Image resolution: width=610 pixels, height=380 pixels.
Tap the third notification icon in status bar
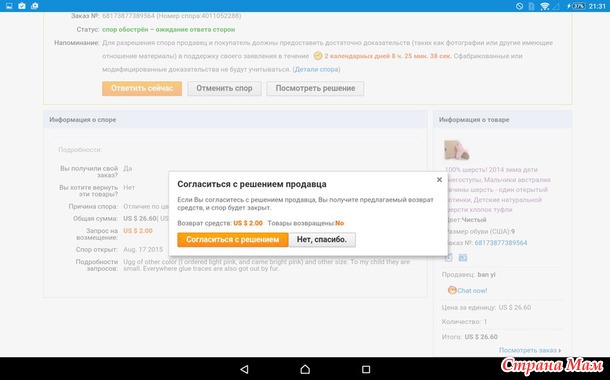point(35,6)
